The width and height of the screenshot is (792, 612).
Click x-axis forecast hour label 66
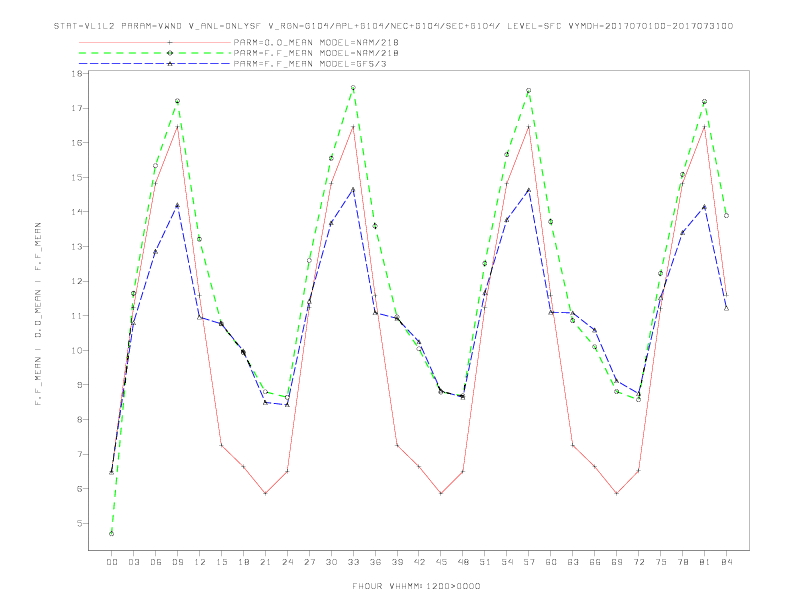point(595,562)
